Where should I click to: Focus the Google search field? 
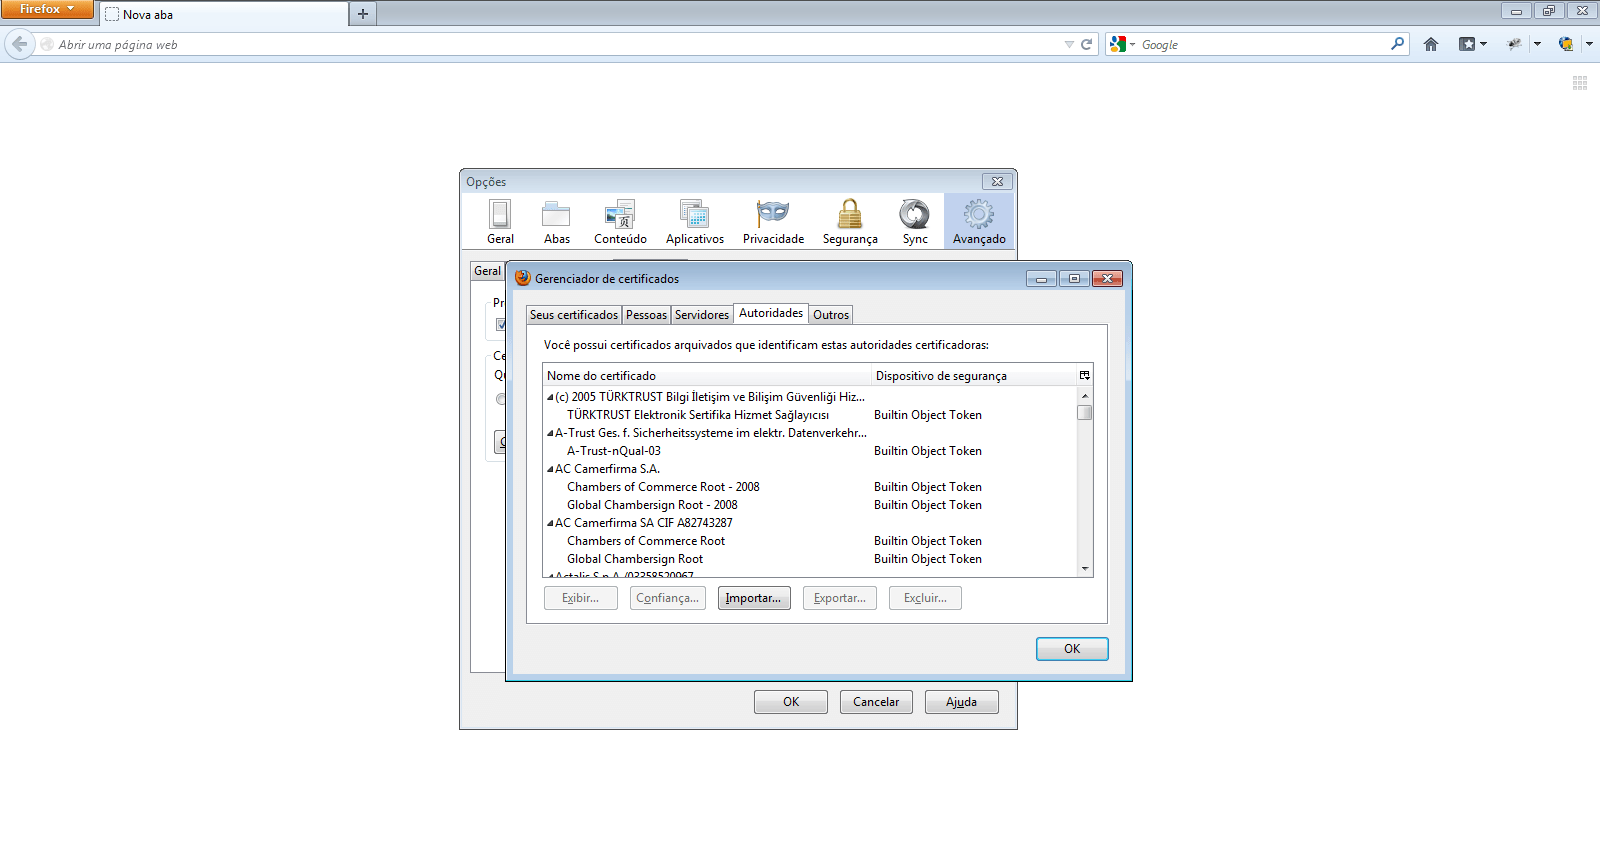tap(1263, 44)
